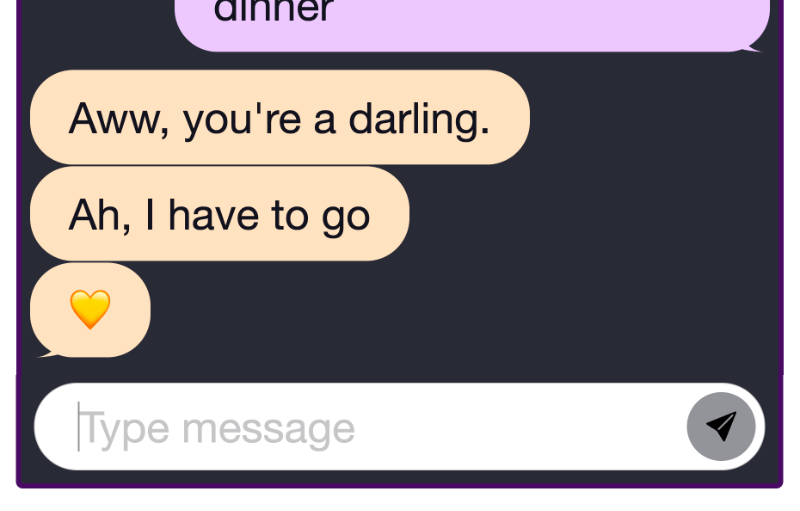Click the word "darling." in the message
The height and width of the screenshot is (511, 800).
pyautogui.click(x=419, y=118)
